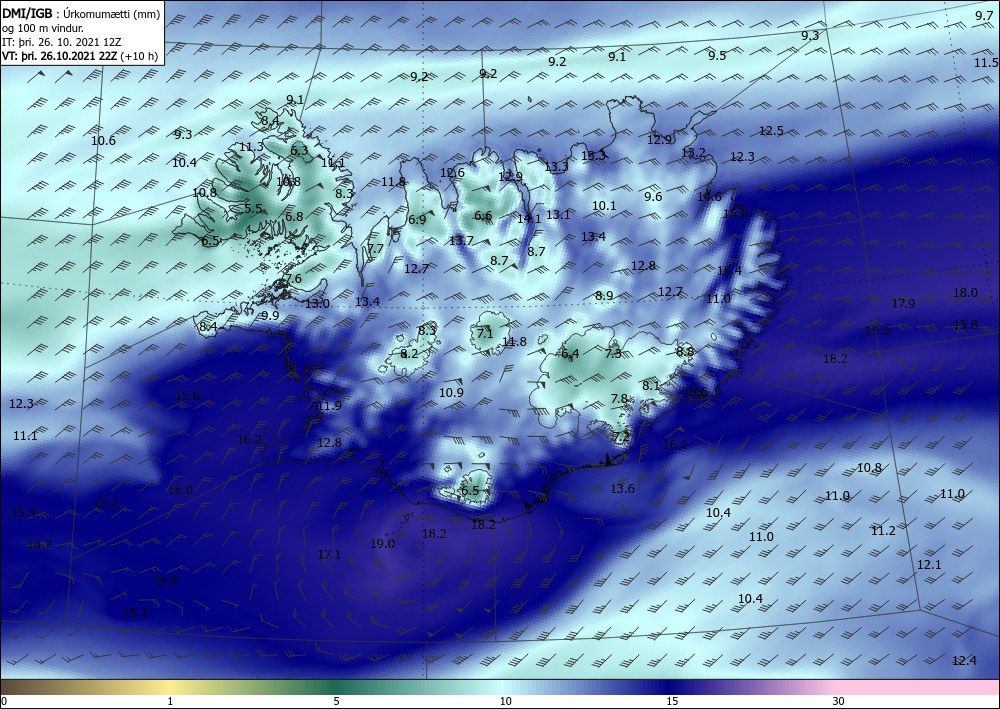Click the 10.9 value in south-central Iceland

(451, 393)
